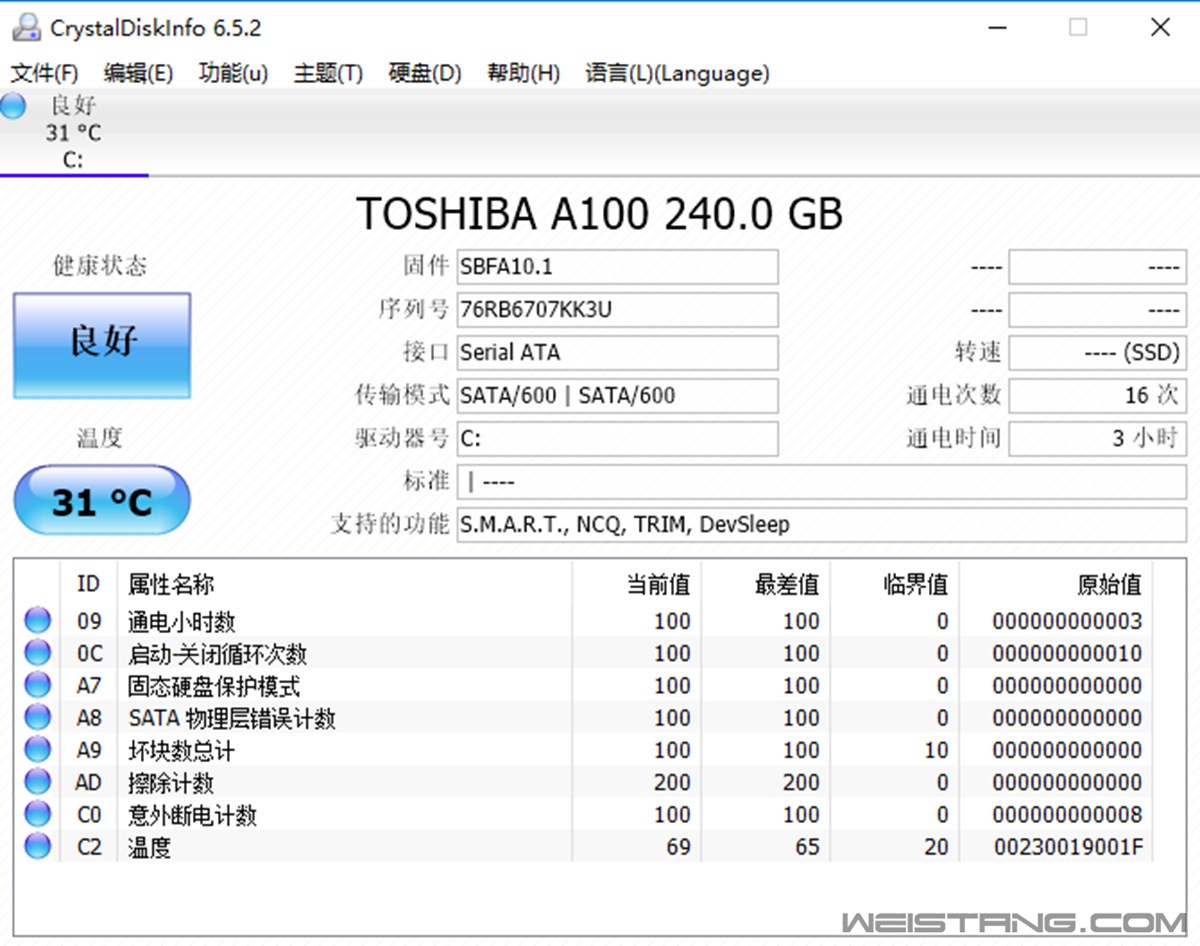Open the 功能(u) menu
This screenshot has width=1200, height=946.
coord(233,73)
